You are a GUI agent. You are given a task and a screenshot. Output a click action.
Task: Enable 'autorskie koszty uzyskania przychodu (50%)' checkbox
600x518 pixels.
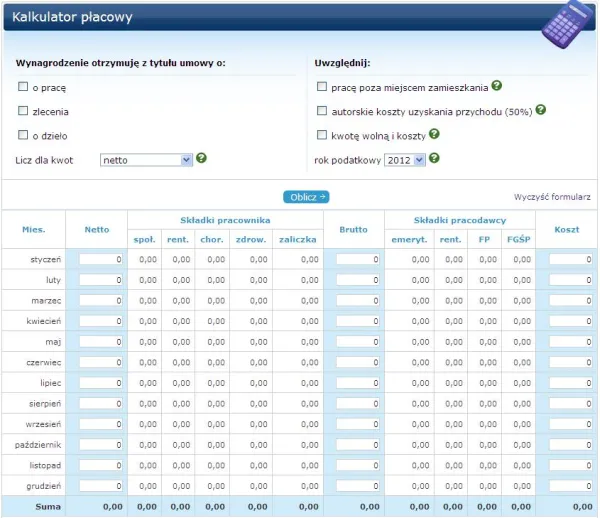click(321, 111)
